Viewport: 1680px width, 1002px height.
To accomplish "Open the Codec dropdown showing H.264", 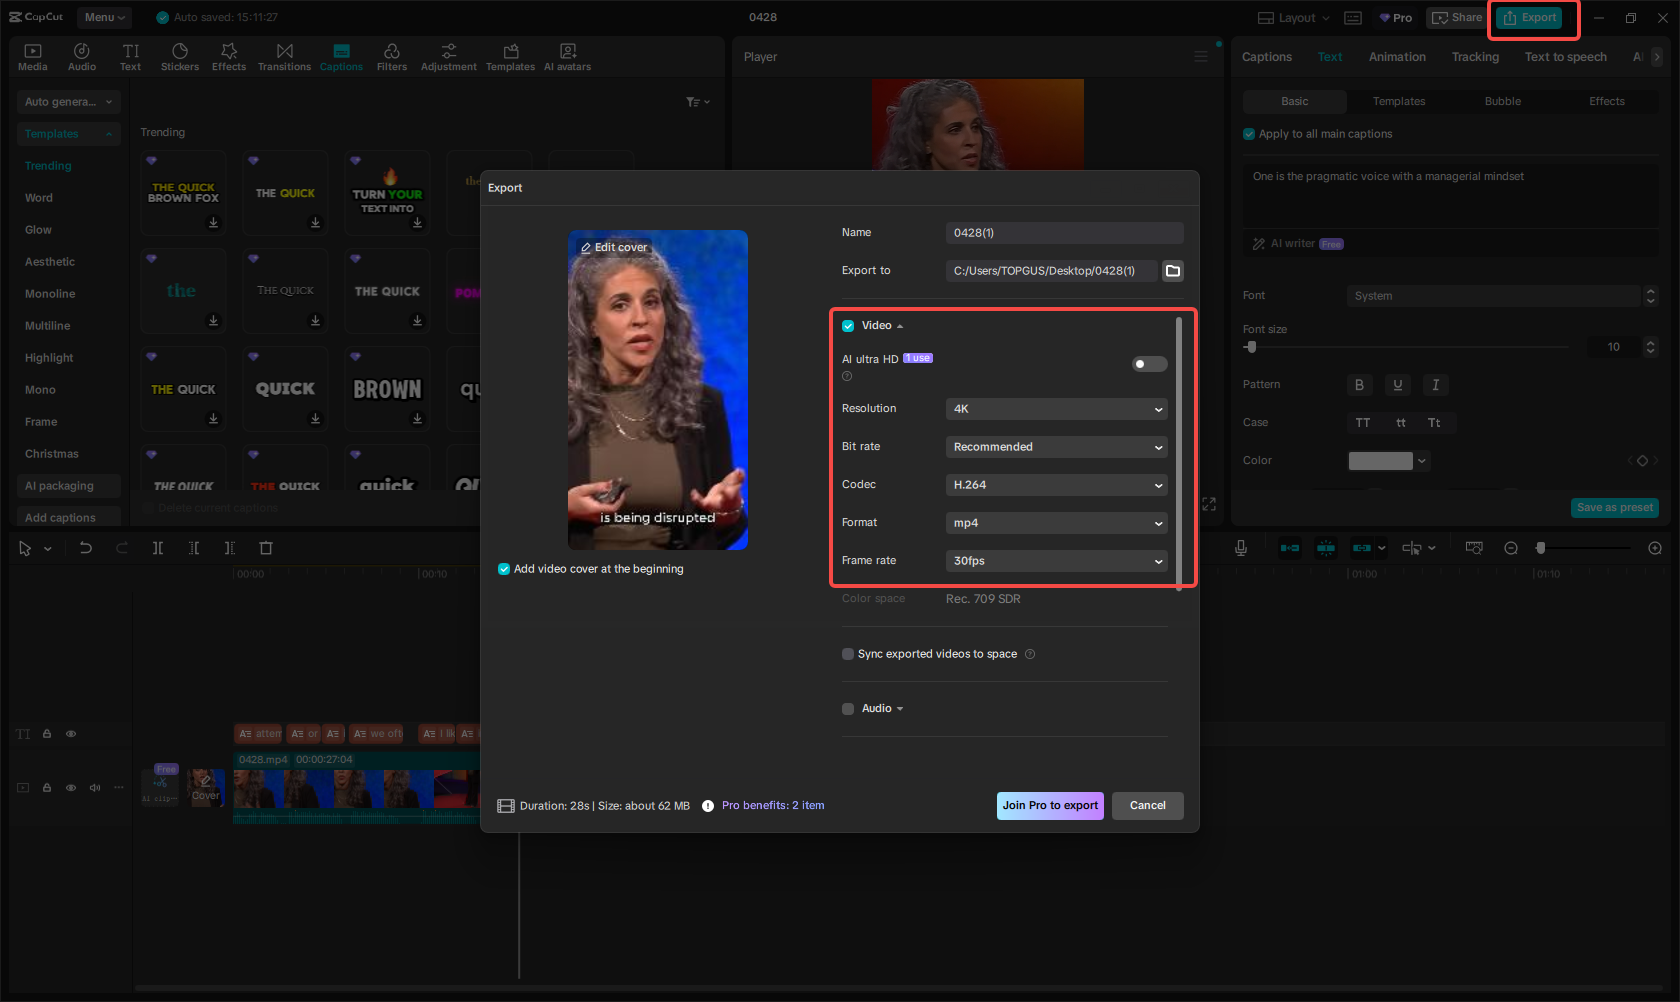I will (x=1056, y=485).
